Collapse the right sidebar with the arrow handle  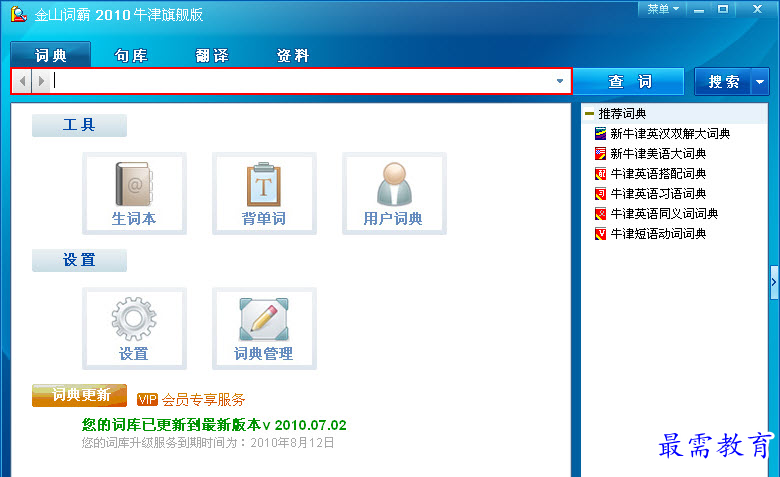coord(774,282)
